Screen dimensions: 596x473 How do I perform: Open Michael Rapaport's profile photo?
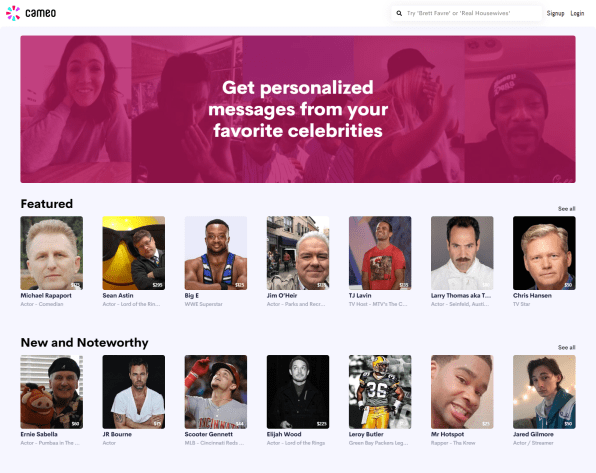(x=52, y=253)
